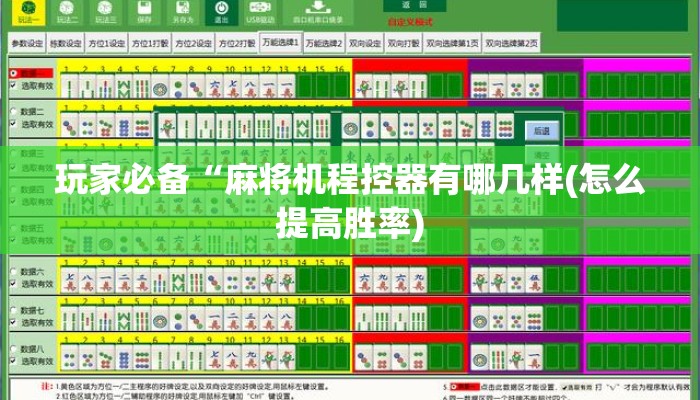This screenshot has height=400, width=700.
Task: Switch to the 参数设定 tab
Action: coord(27,43)
